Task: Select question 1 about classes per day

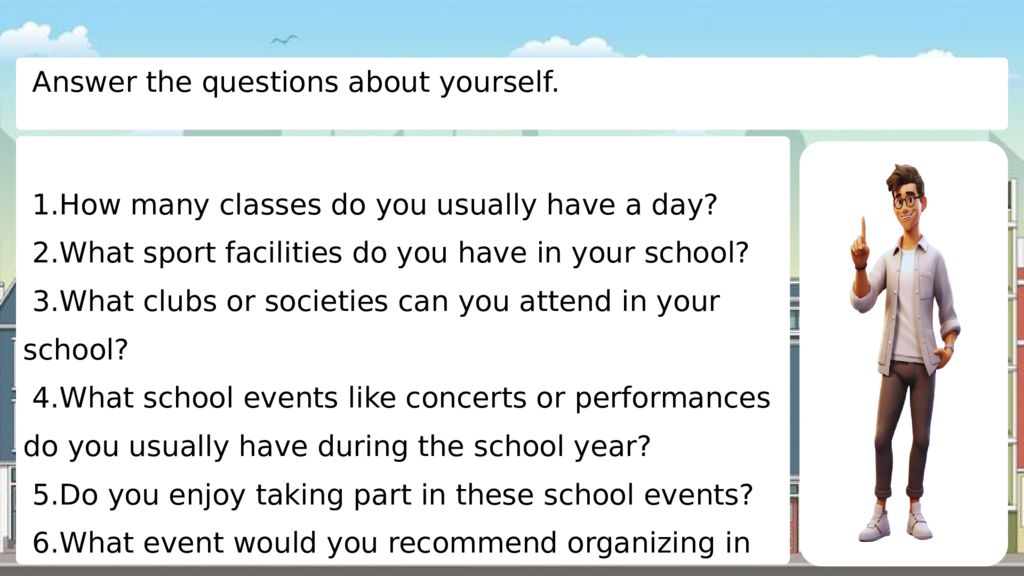Action: (x=375, y=205)
